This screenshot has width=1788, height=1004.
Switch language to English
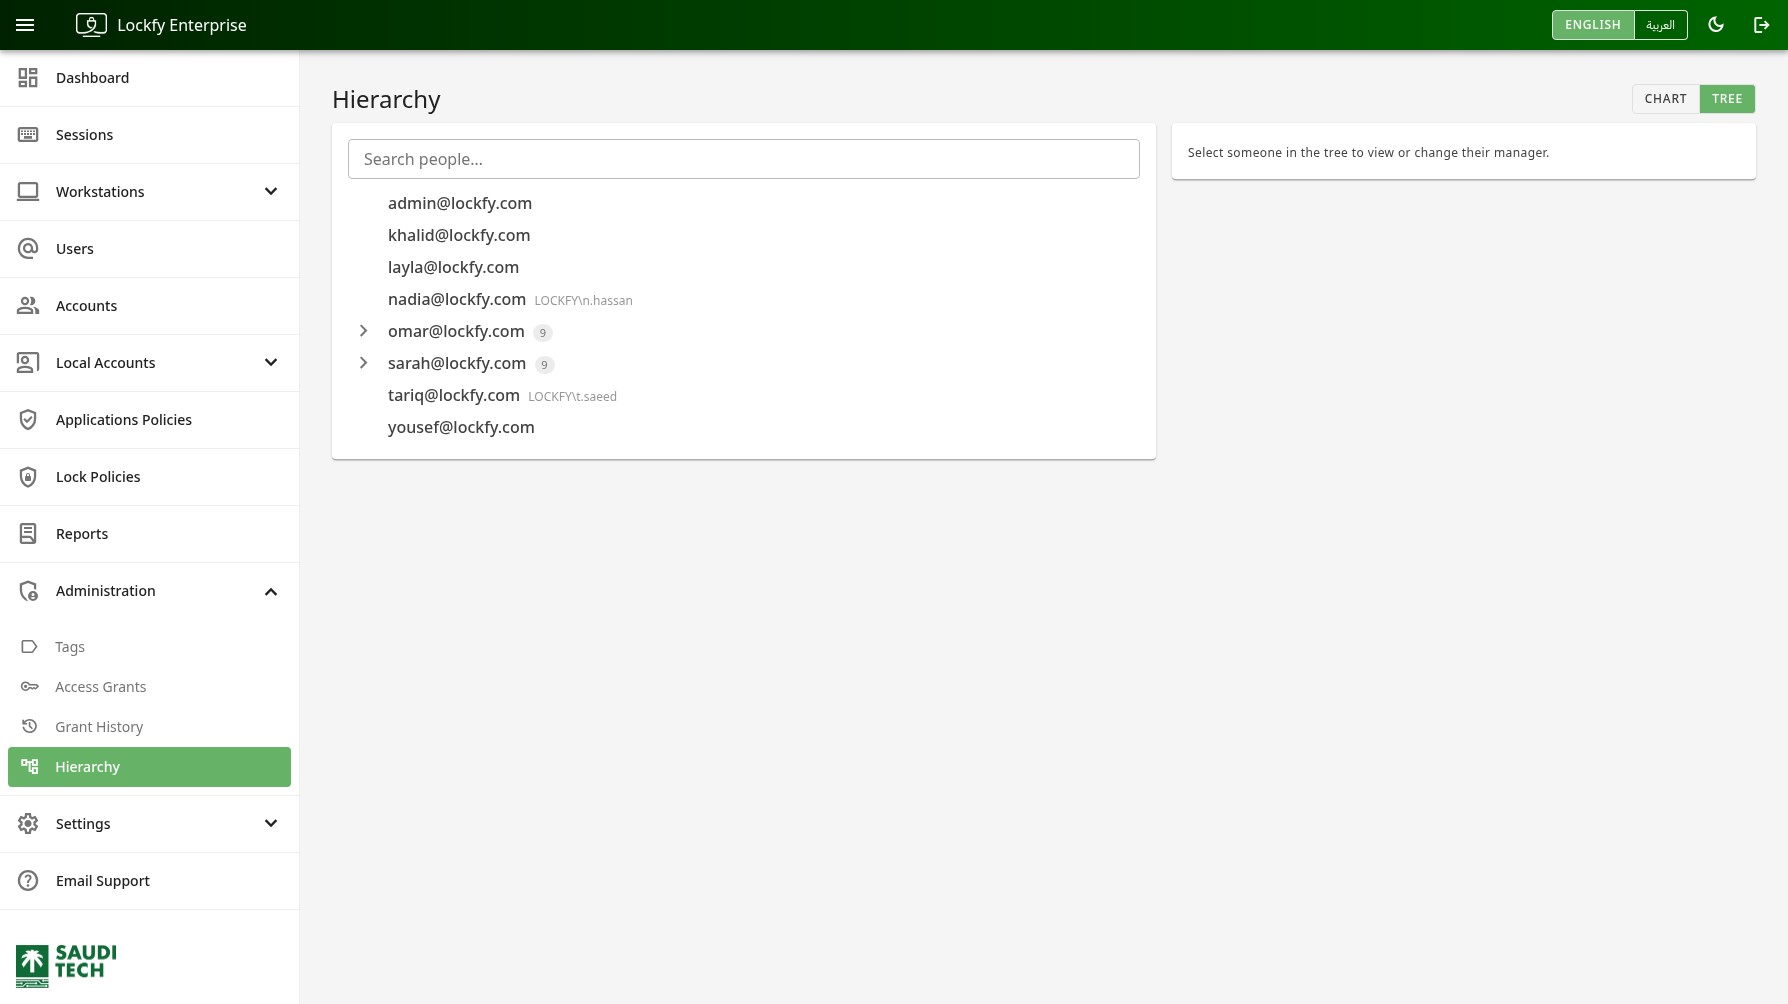click(1593, 25)
